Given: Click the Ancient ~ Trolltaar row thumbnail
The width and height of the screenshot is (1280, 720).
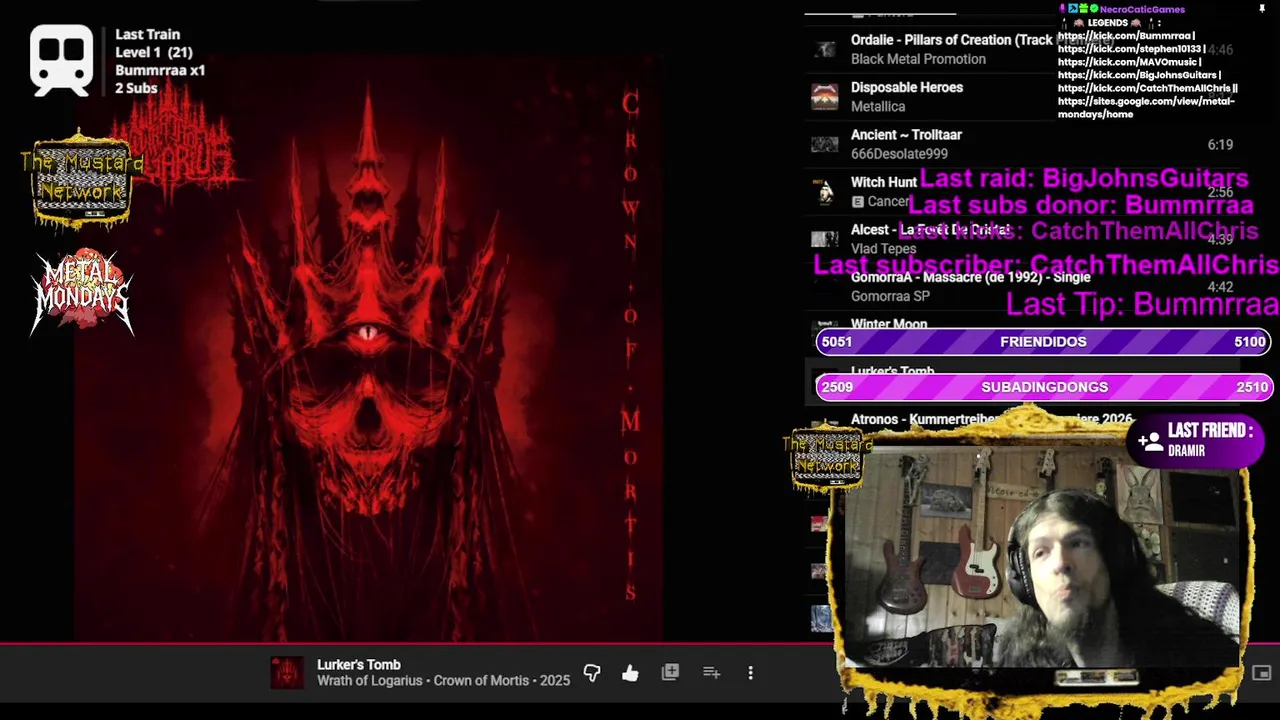Looking at the screenshot, I should (x=824, y=144).
